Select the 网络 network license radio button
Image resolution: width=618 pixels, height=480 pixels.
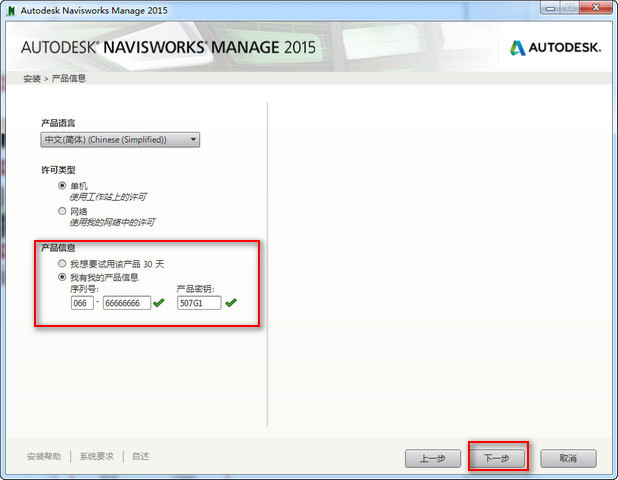point(62,211)
